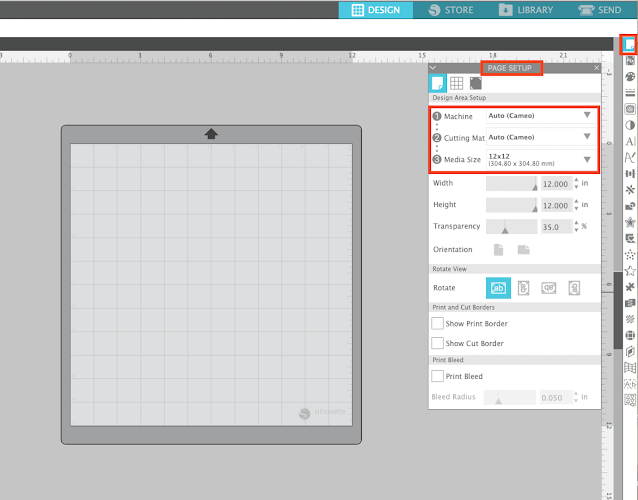Open the Fill color palette panel
638x500 pixels.
click(630, 77)
